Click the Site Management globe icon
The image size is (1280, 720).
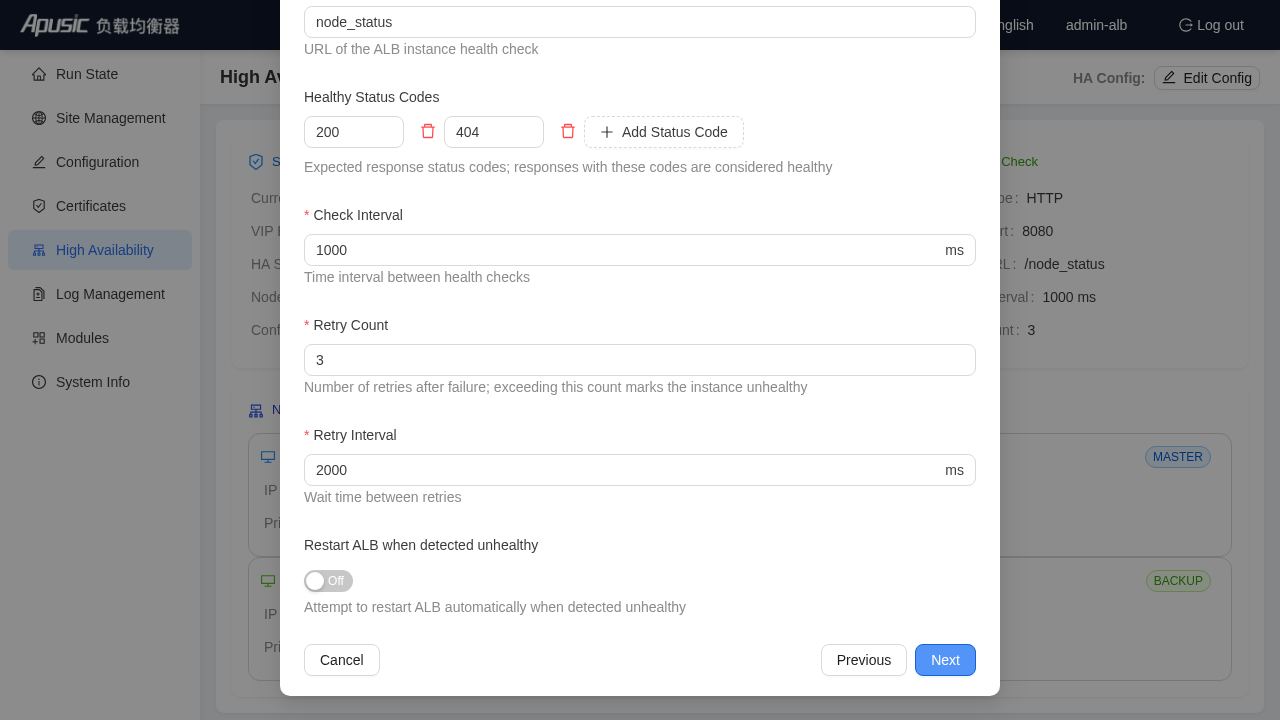coord(39,118)
